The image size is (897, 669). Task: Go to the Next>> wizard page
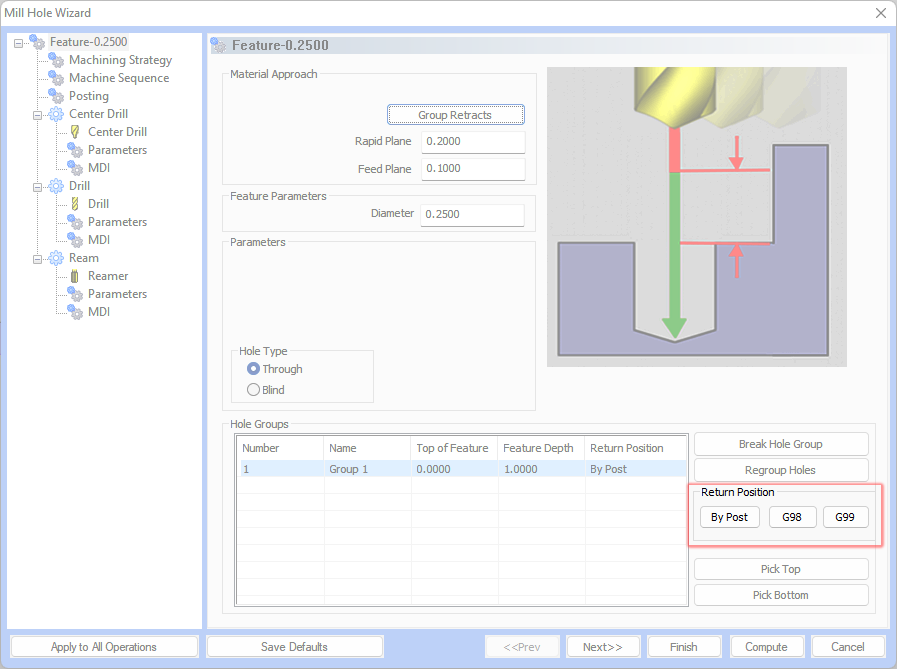tap(603, 647)
